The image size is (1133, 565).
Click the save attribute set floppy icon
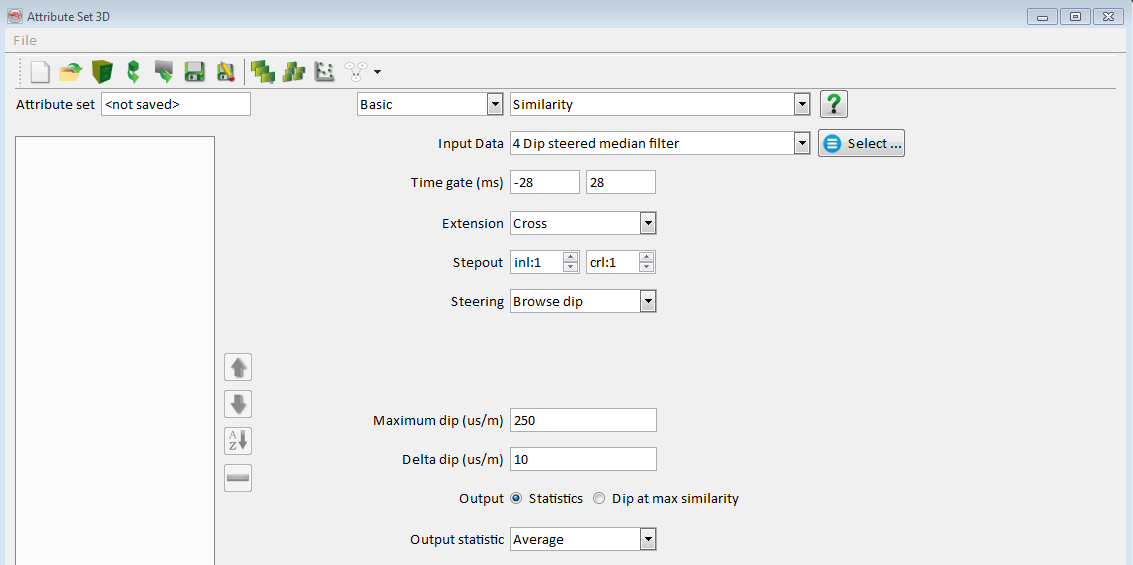coord(194,72)
